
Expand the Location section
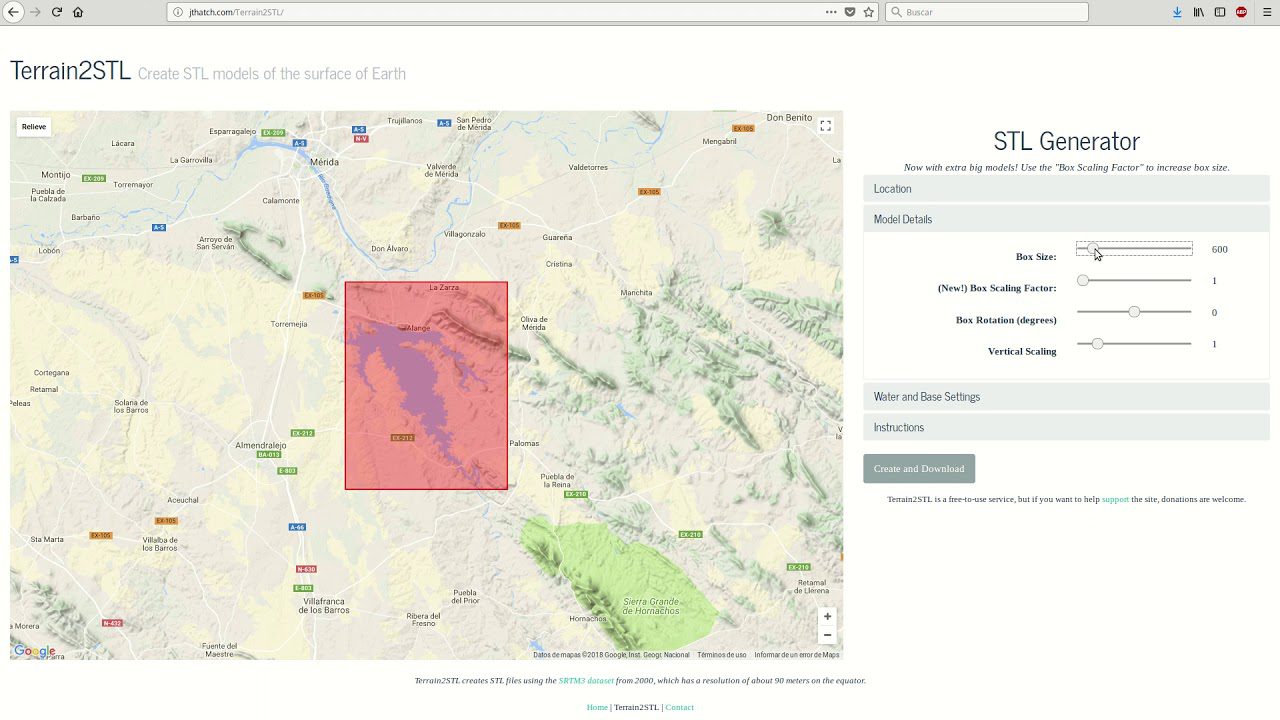(x=1066, y=188)
